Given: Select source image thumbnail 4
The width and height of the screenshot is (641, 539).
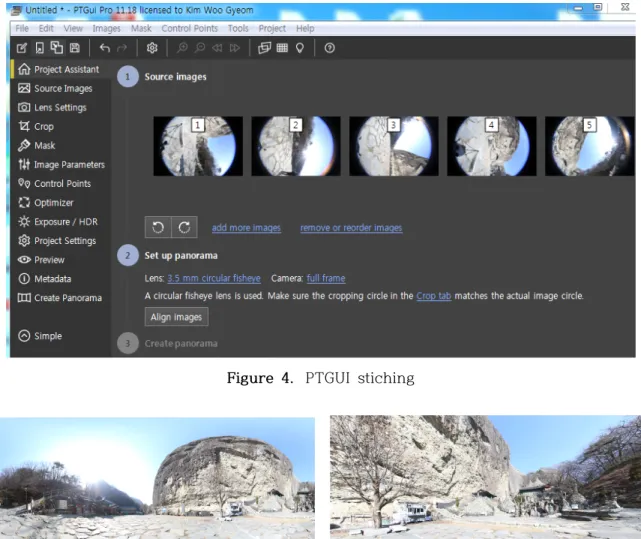Looking at the screenshot, I should click(491, 146).
